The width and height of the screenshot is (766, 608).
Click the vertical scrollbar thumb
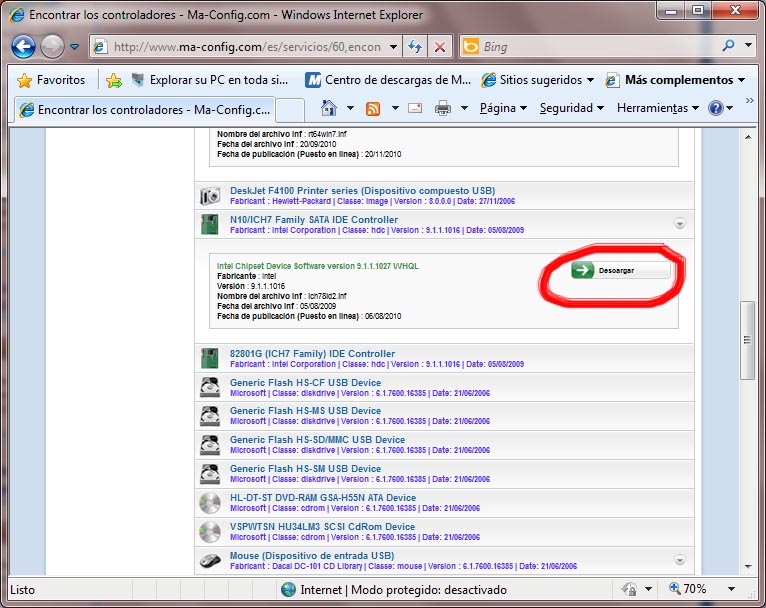[747, 340]
